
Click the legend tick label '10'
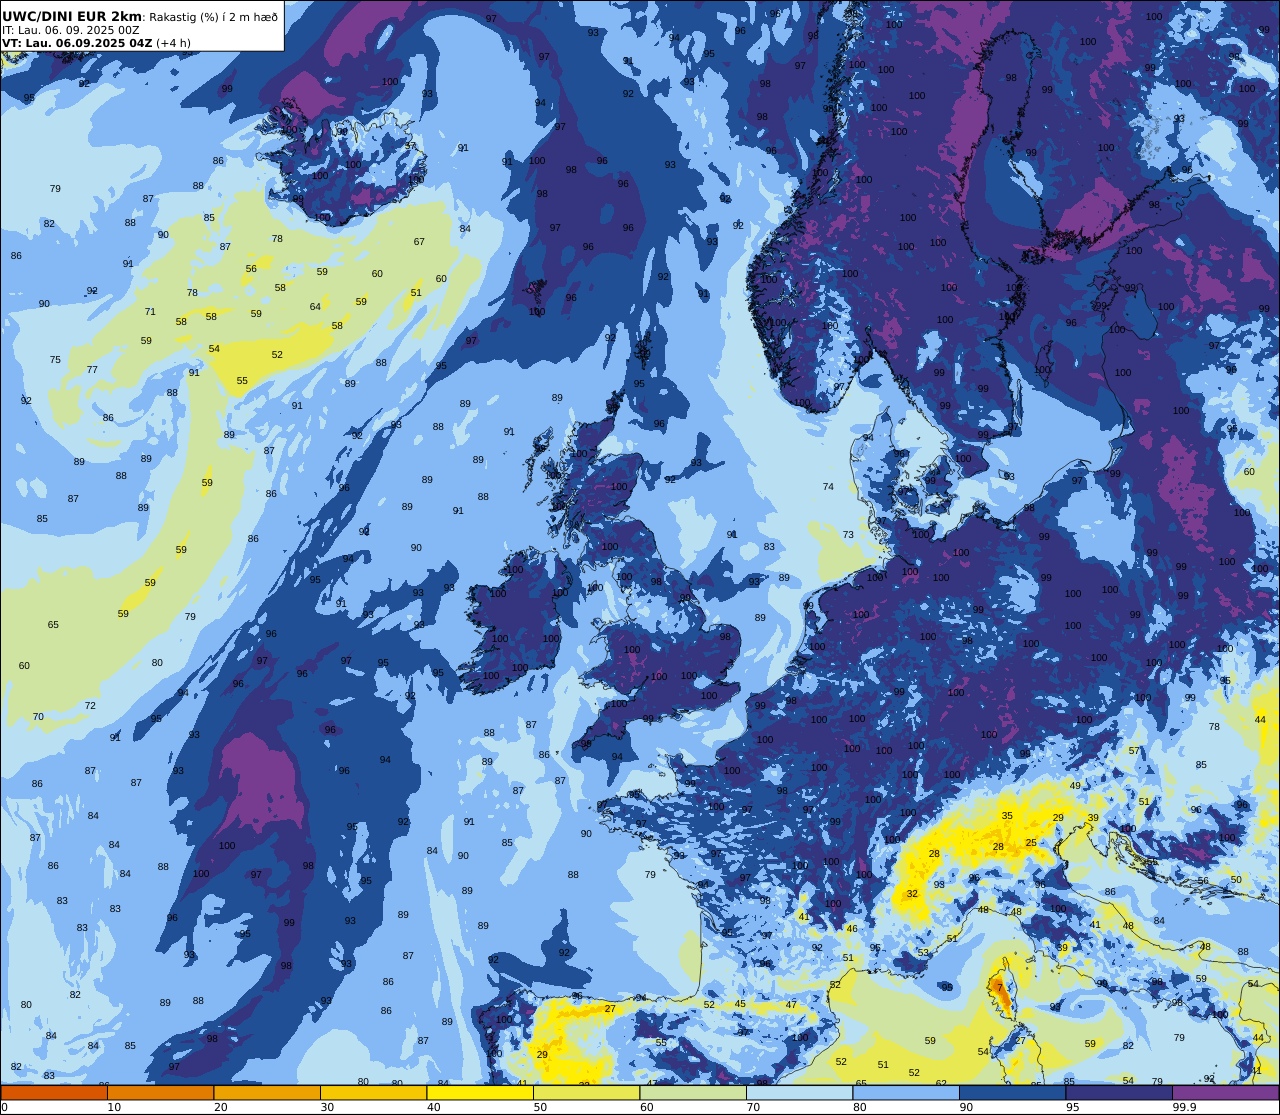pos(114,1107)
